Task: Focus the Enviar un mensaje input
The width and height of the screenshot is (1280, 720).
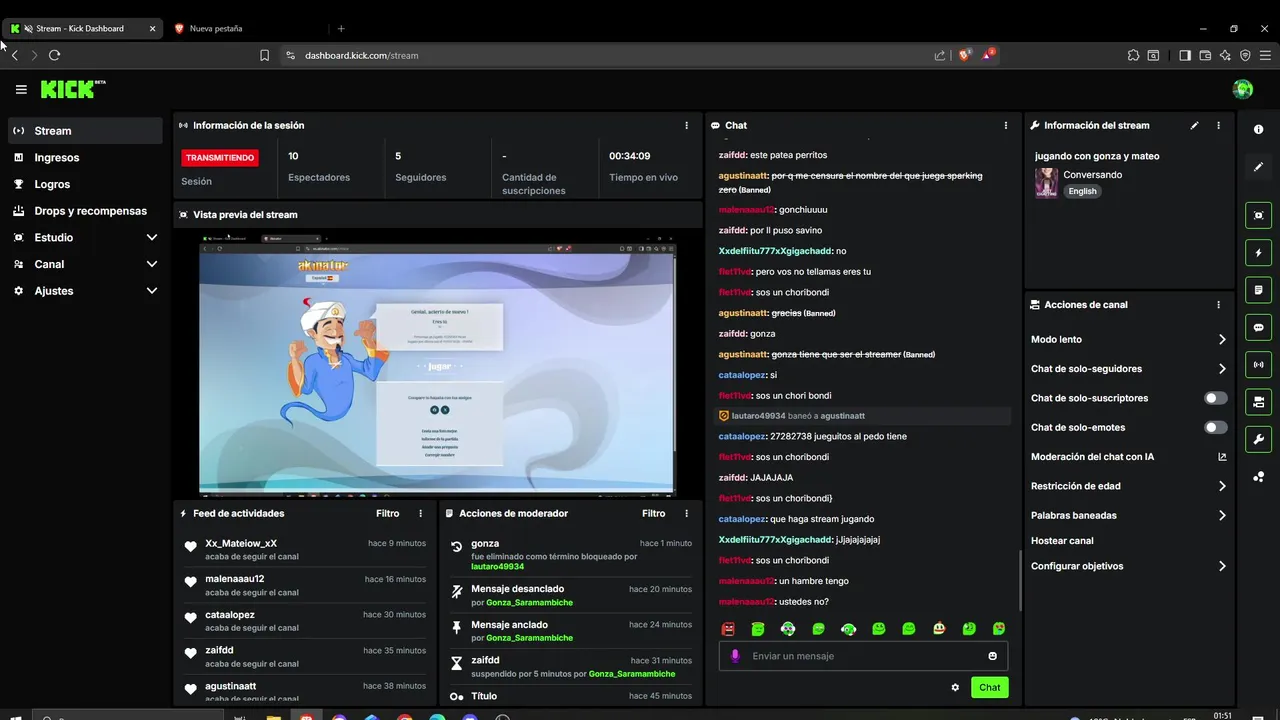Action: (863, 656)
